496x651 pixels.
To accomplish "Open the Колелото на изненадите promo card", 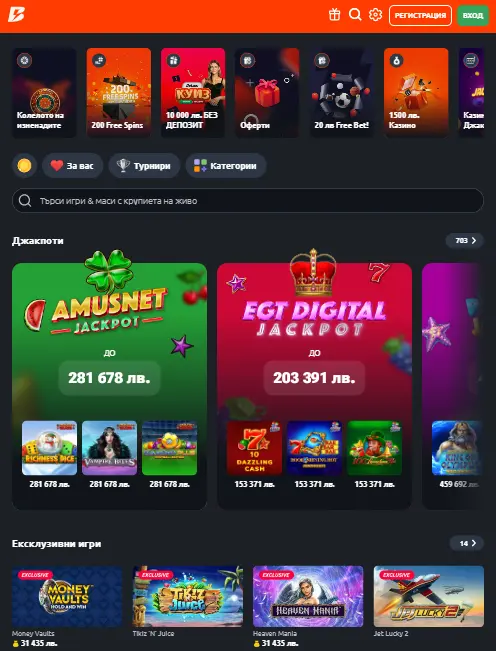I will pos(44,93).
